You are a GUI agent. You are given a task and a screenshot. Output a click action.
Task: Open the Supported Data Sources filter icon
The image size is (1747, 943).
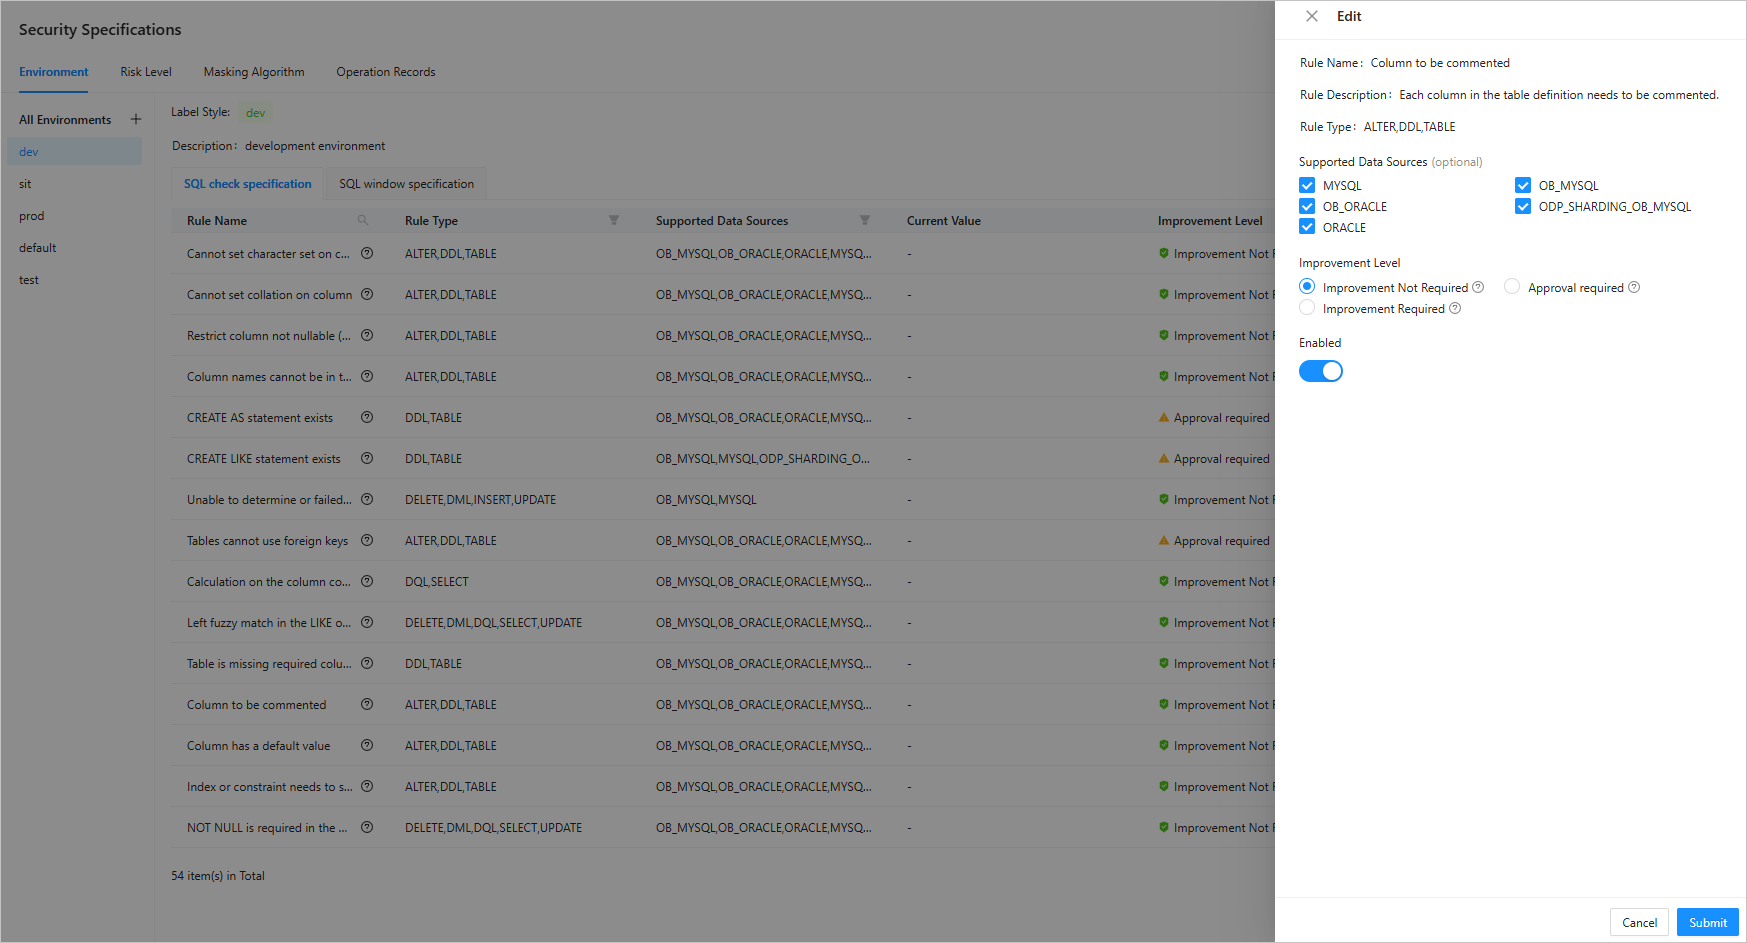coord(865,220)
